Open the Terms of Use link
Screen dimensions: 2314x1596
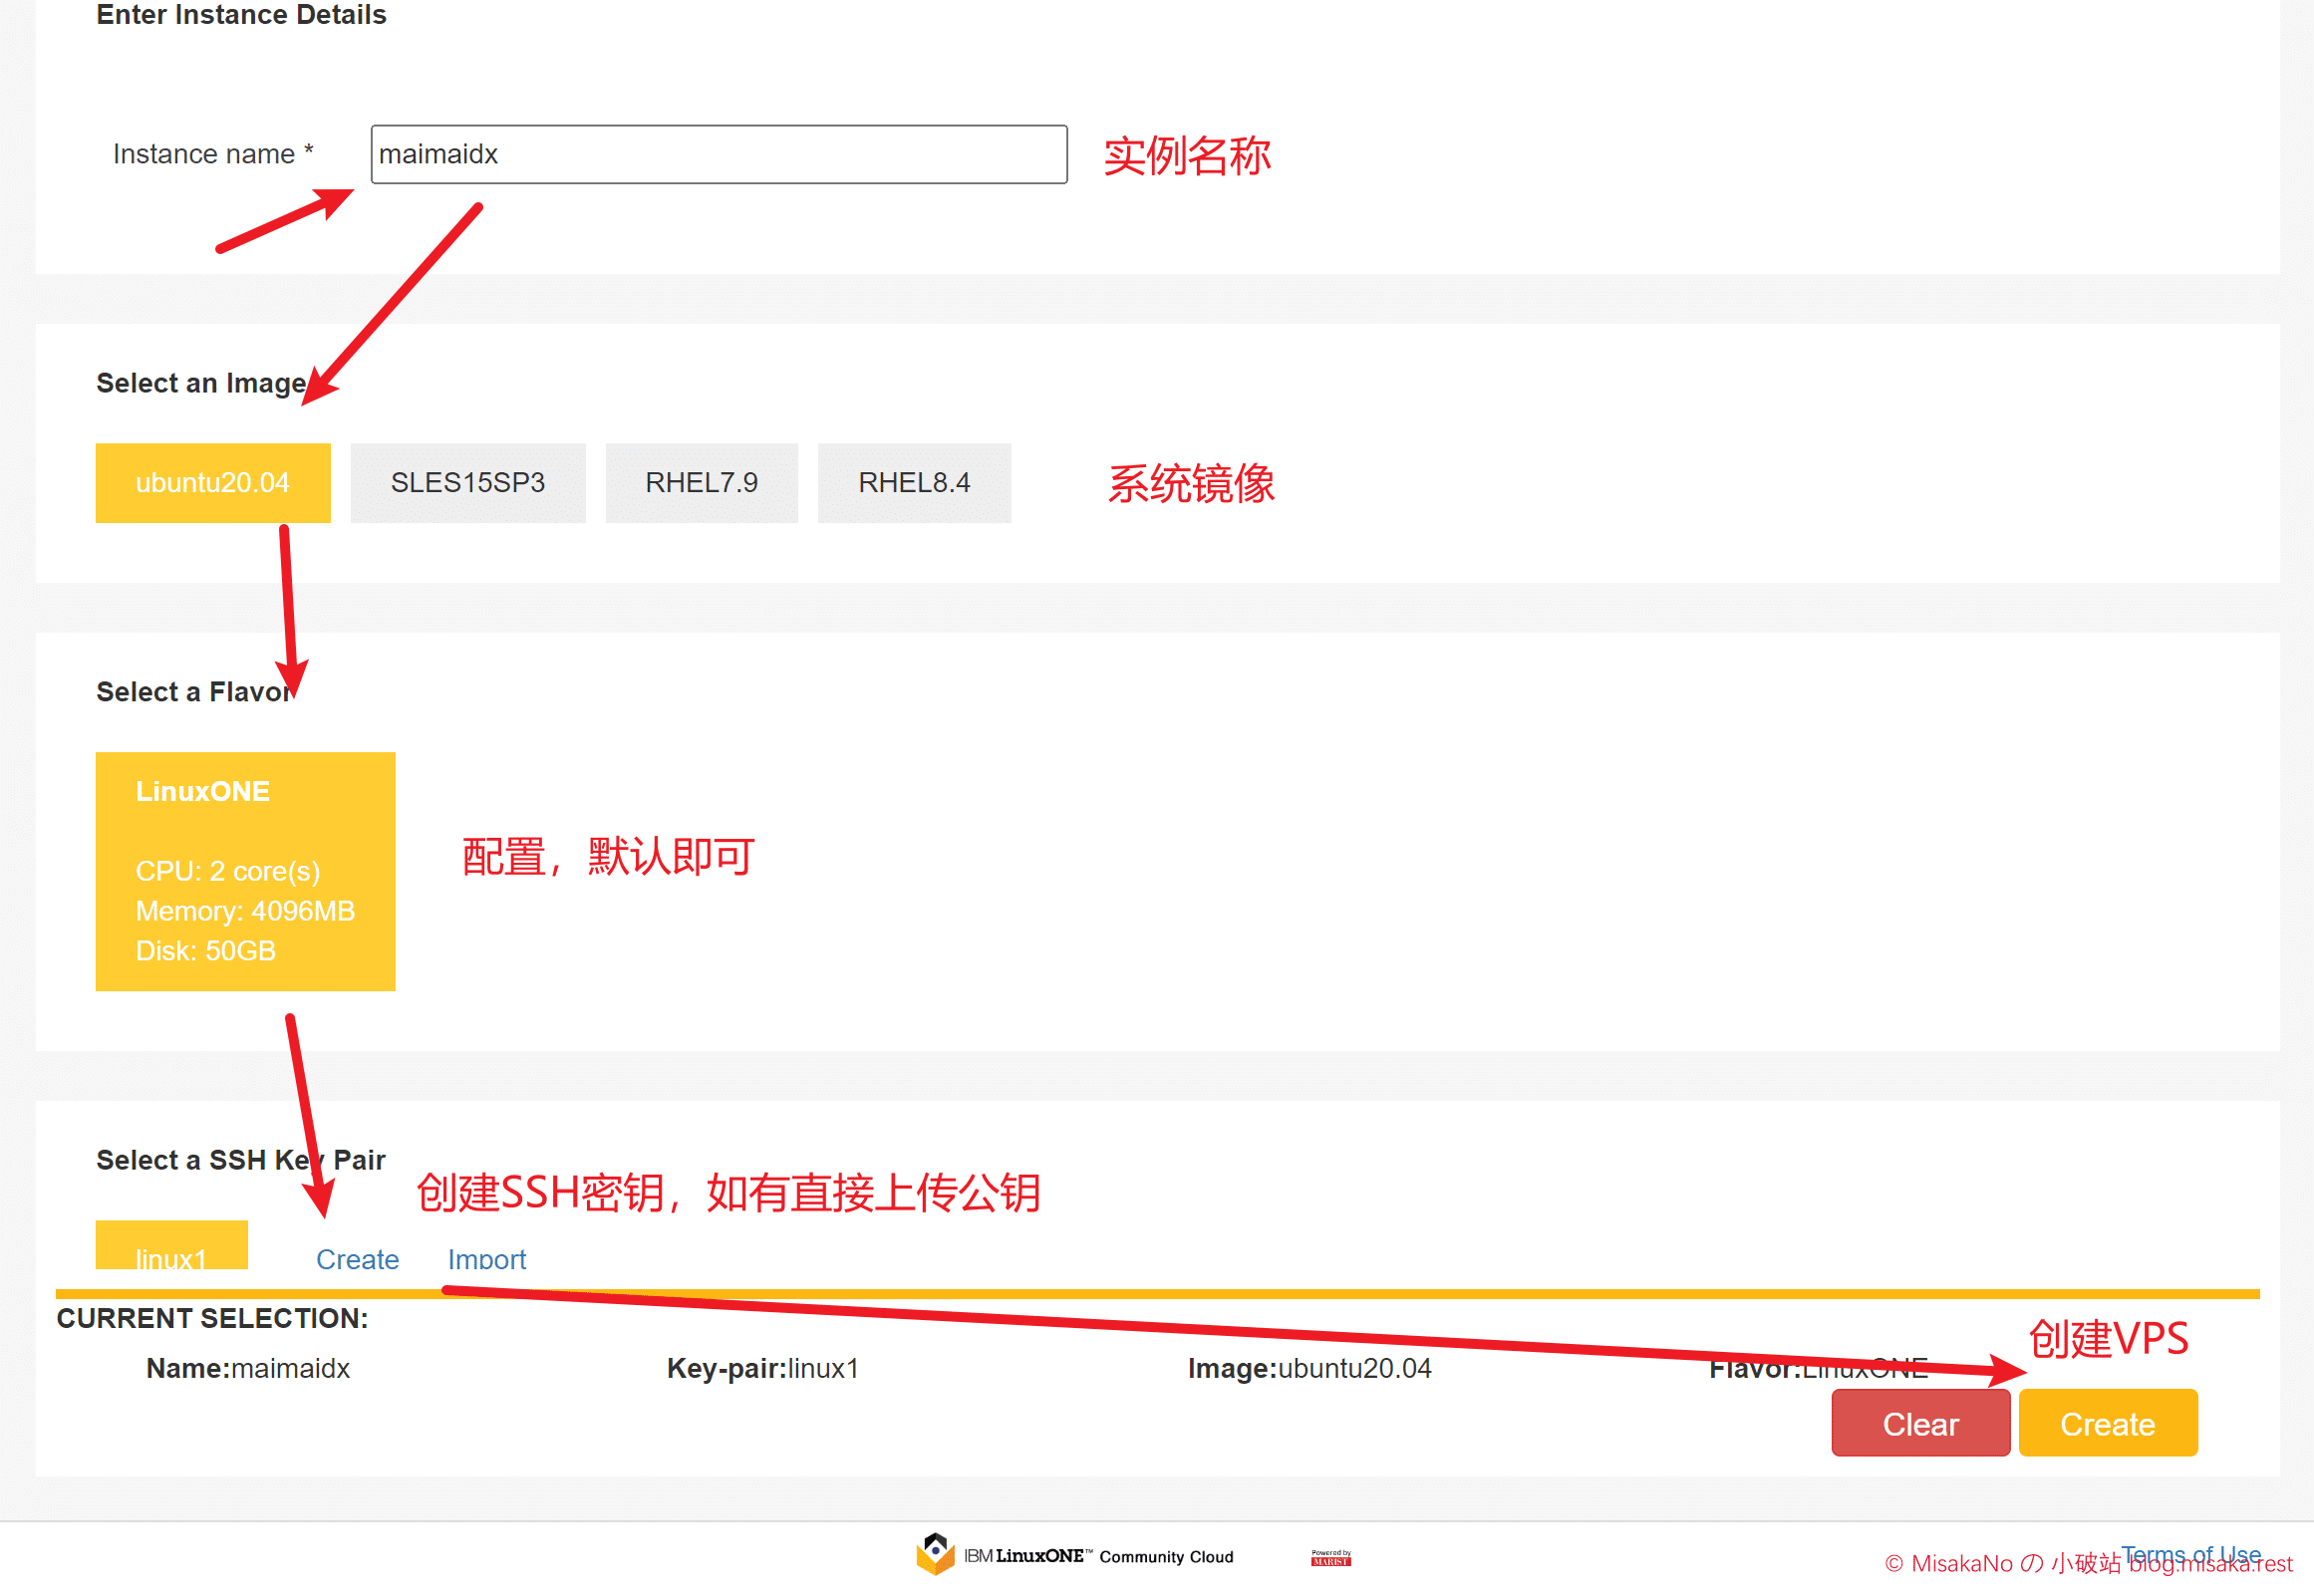point(2190,1553)
